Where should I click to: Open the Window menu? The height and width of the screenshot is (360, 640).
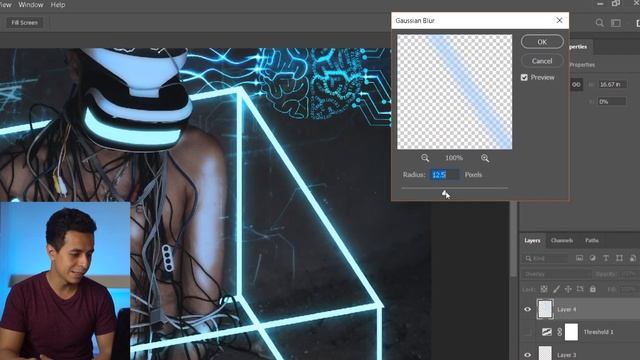[31, 5]
